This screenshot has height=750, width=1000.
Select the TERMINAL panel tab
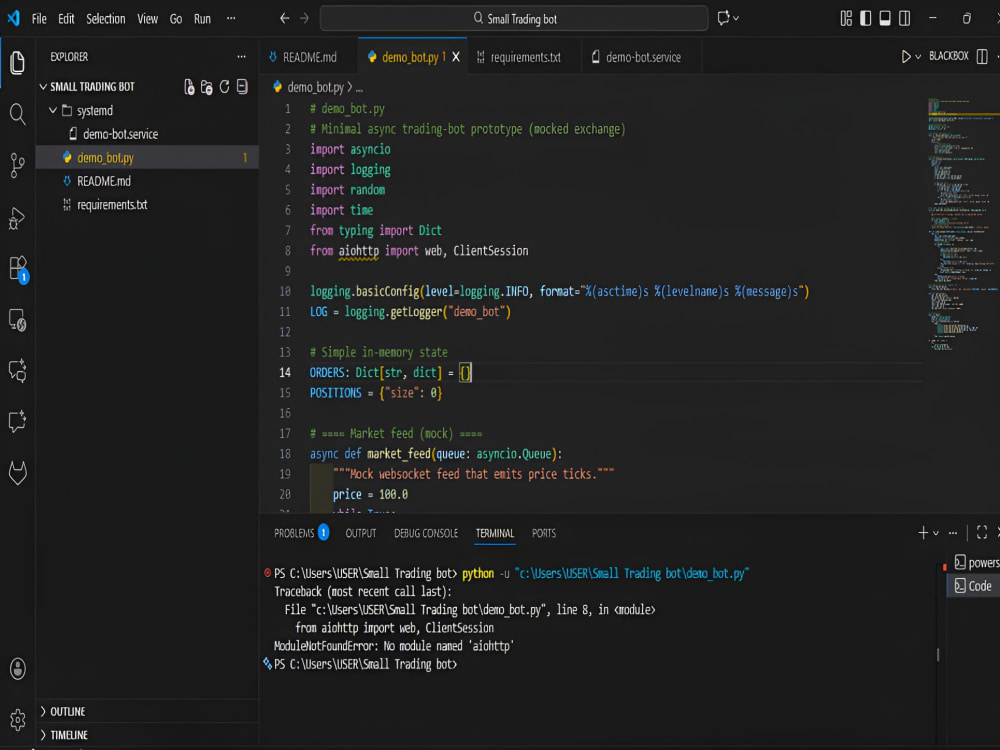coord(495,533)
